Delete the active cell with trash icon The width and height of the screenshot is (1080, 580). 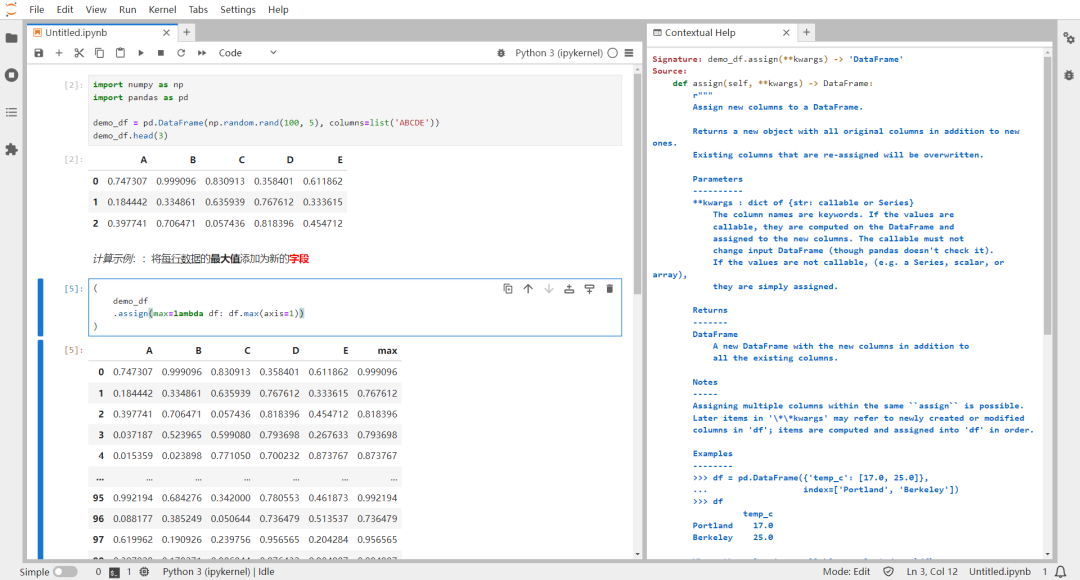(x=610, y=289)
